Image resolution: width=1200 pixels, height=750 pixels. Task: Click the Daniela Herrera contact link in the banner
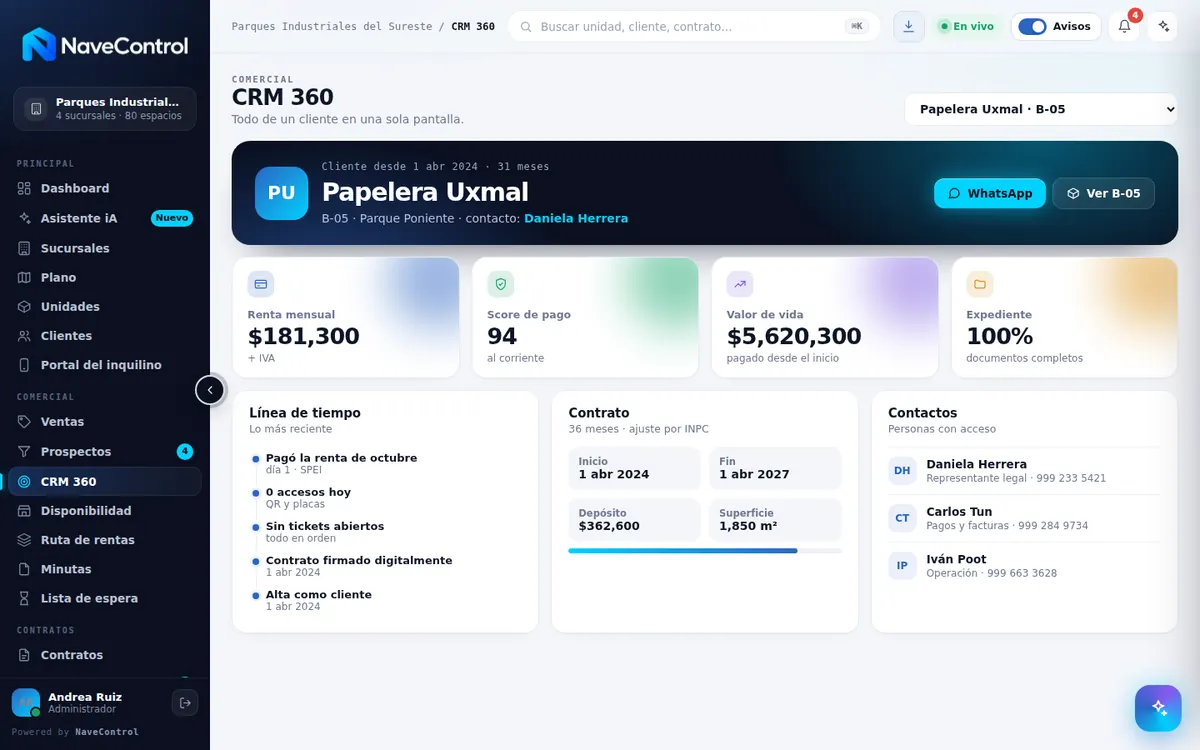(576, 218)
